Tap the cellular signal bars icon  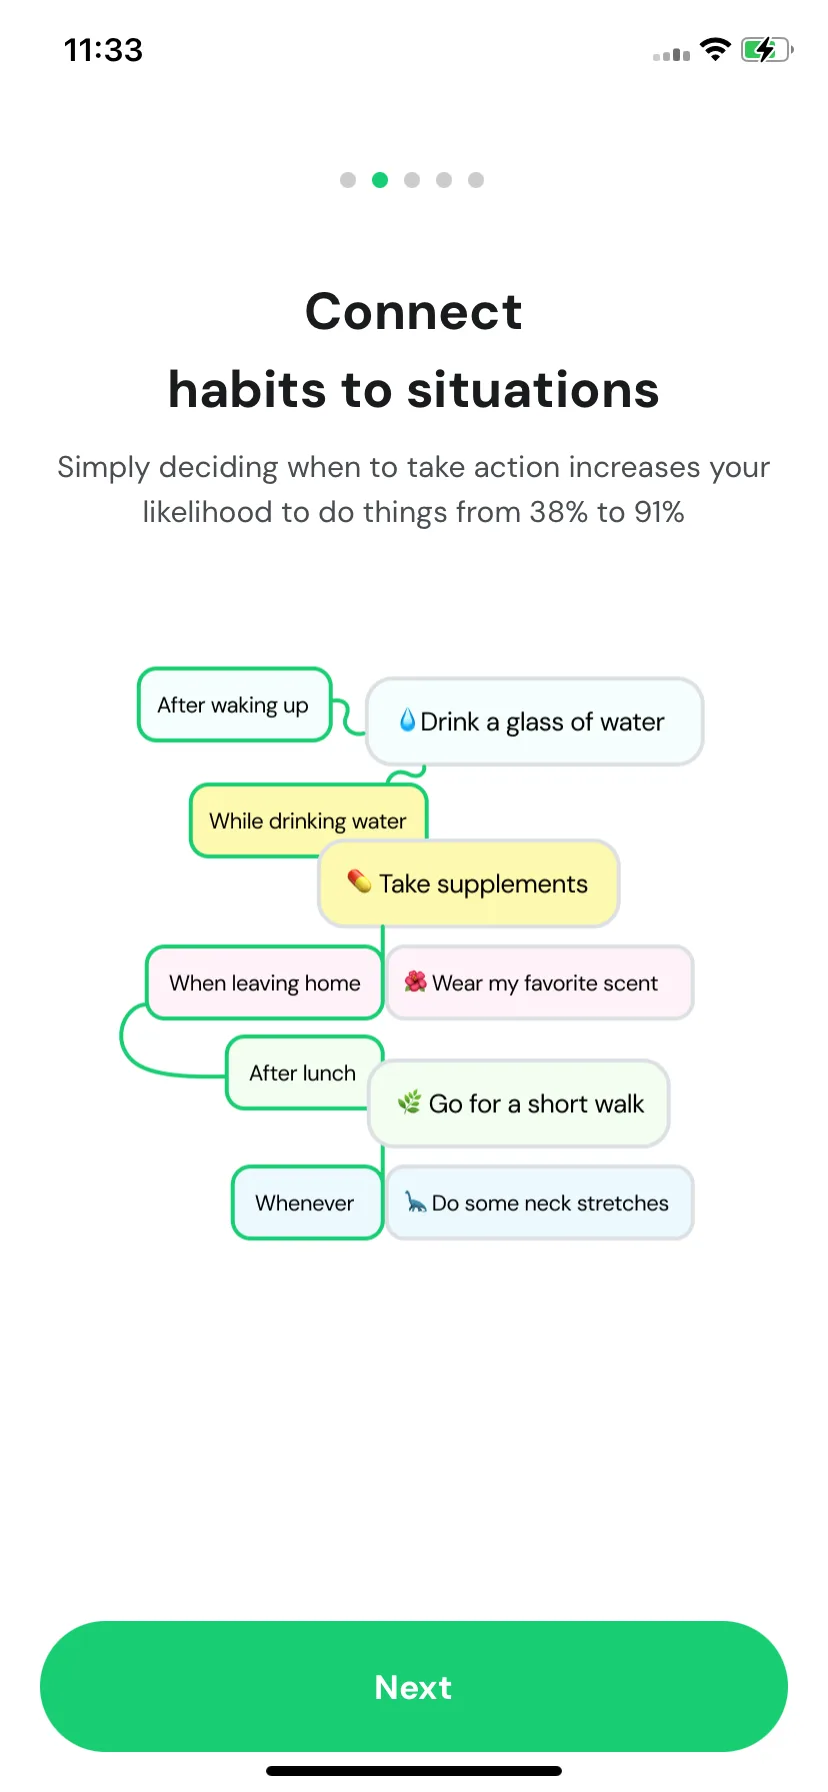point(671,54)
